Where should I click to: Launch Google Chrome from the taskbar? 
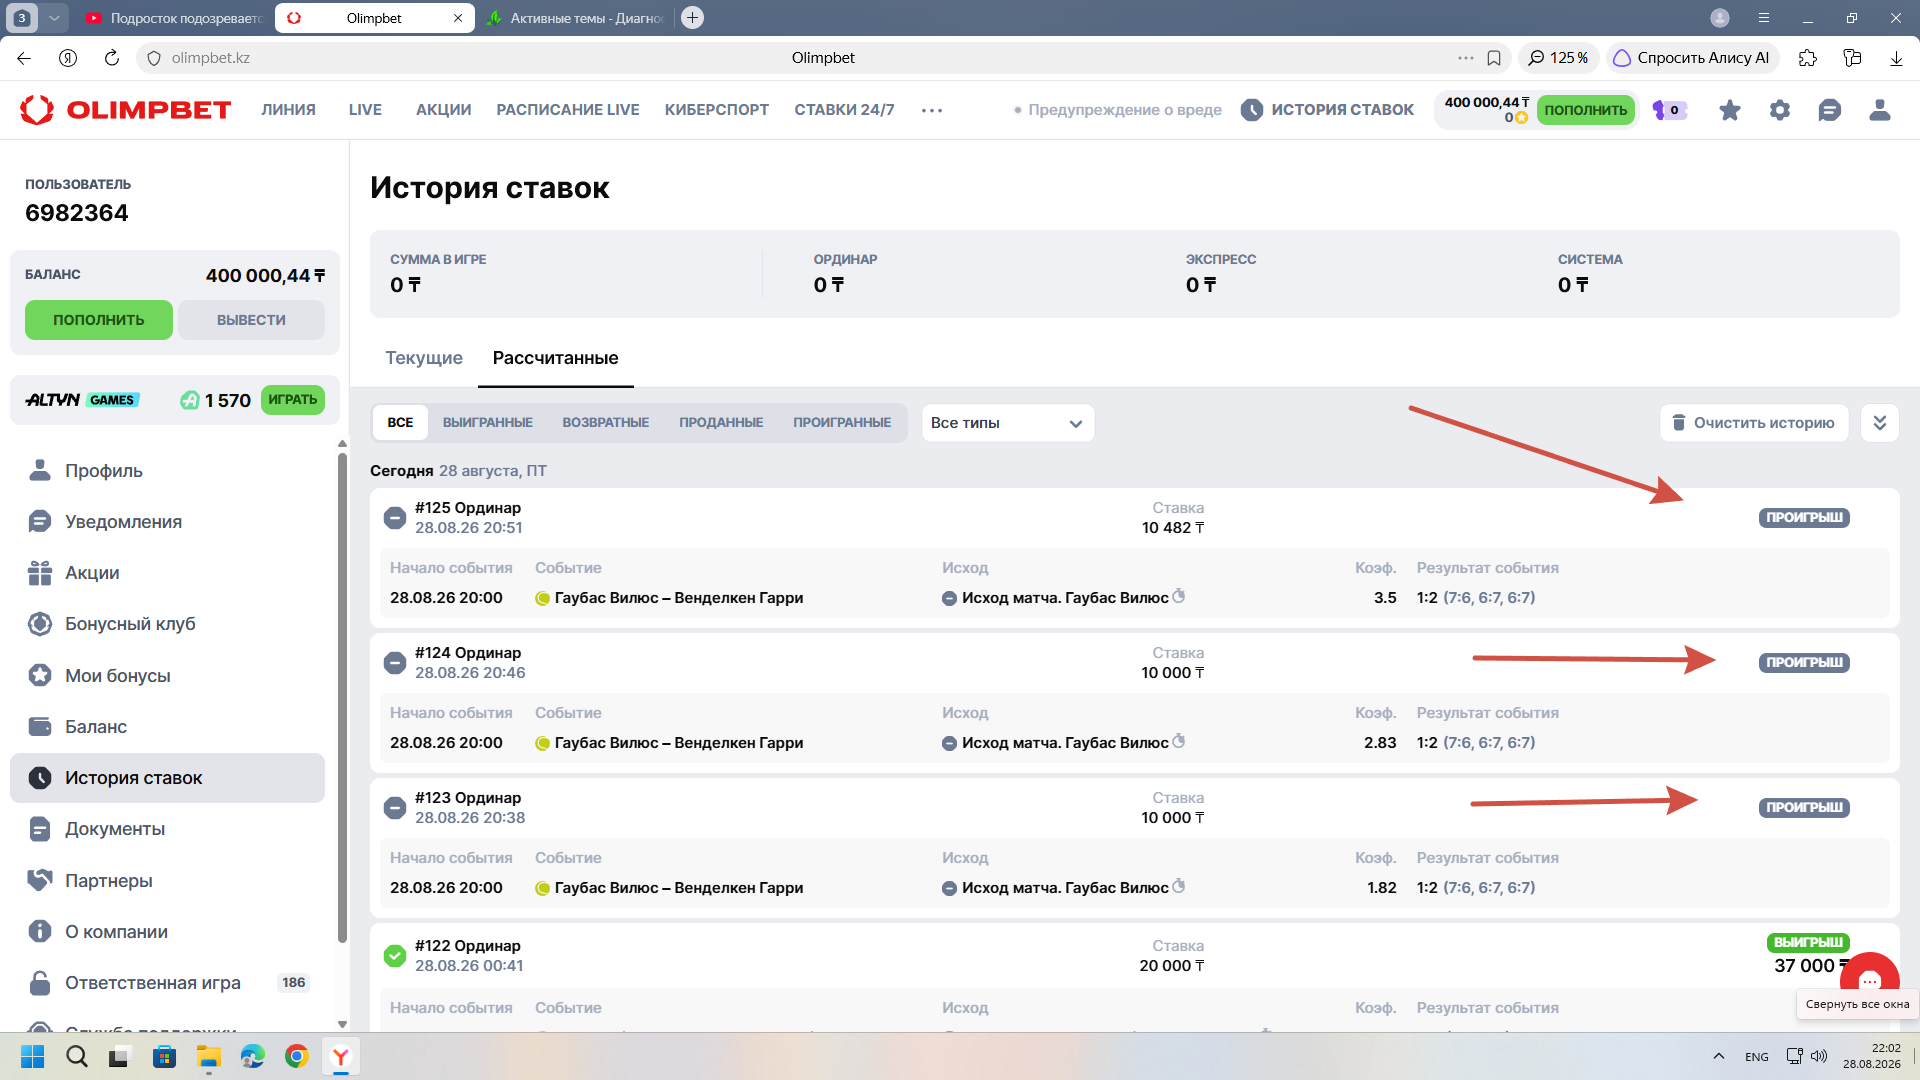[296, 1057]
